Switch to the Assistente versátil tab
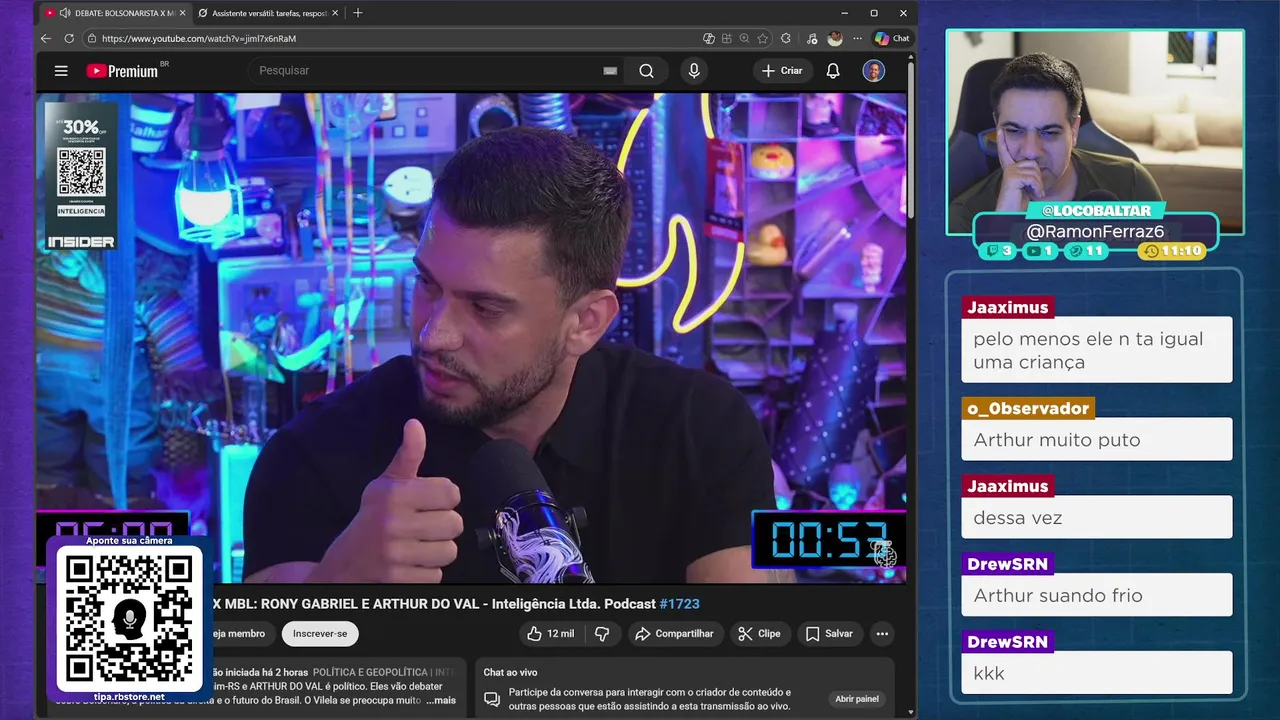This screenshot has width=1280, height=720. [266, 13]
